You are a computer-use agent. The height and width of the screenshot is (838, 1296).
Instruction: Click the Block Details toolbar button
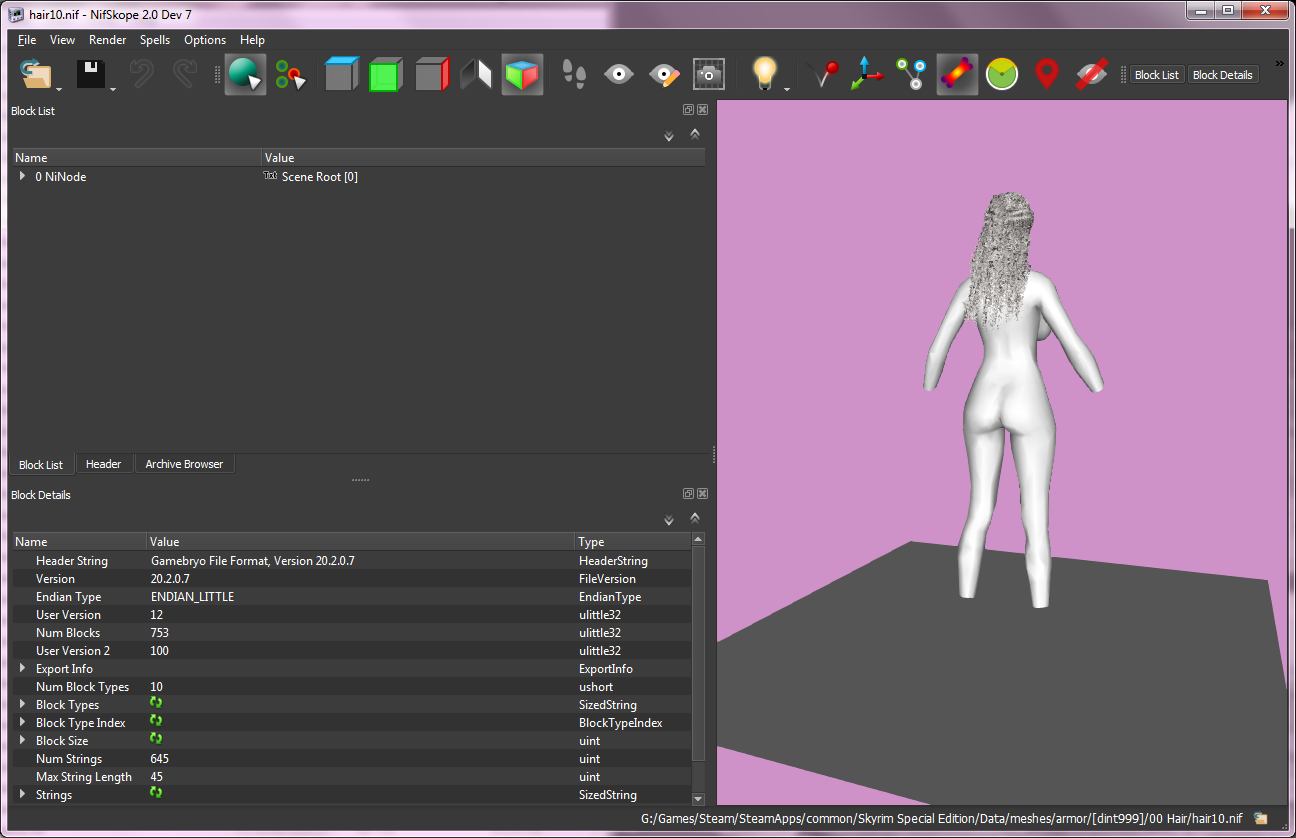(x=1222, y=75)
